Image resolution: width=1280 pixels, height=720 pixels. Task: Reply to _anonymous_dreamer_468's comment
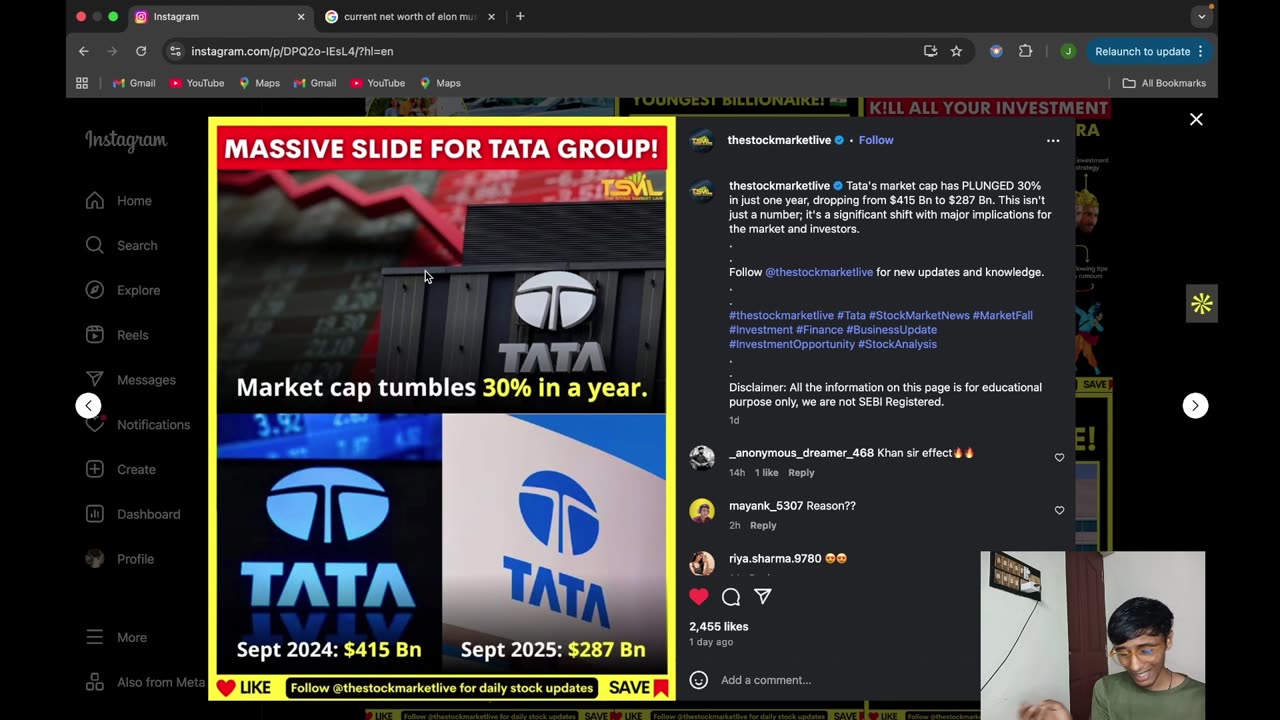pyautogui.click(x=801, y=472)
